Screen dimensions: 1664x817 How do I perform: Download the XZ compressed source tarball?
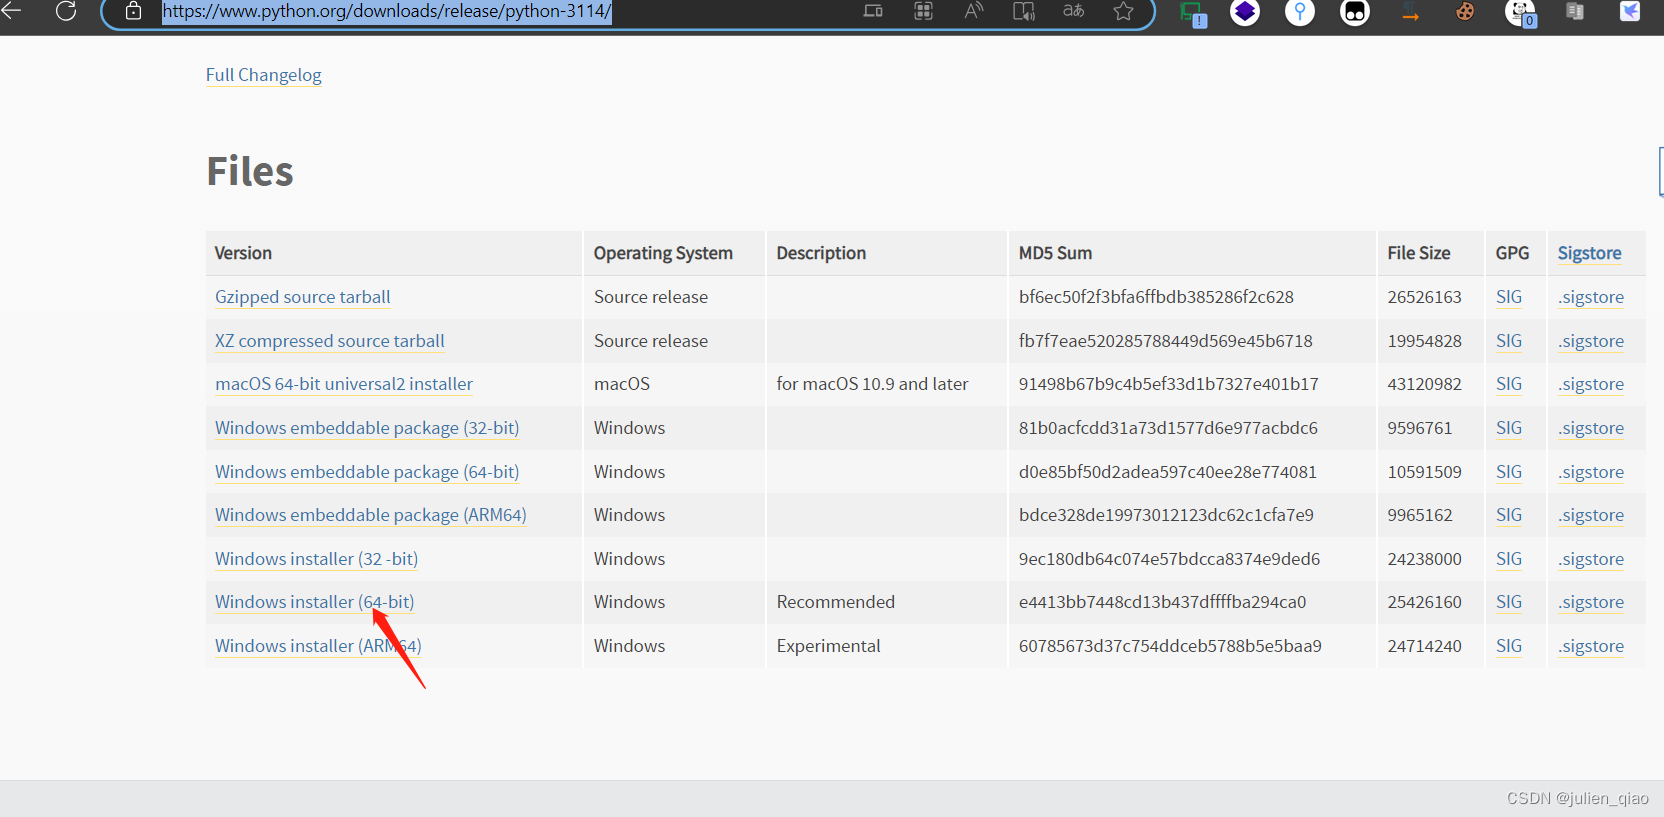[330, 341]
